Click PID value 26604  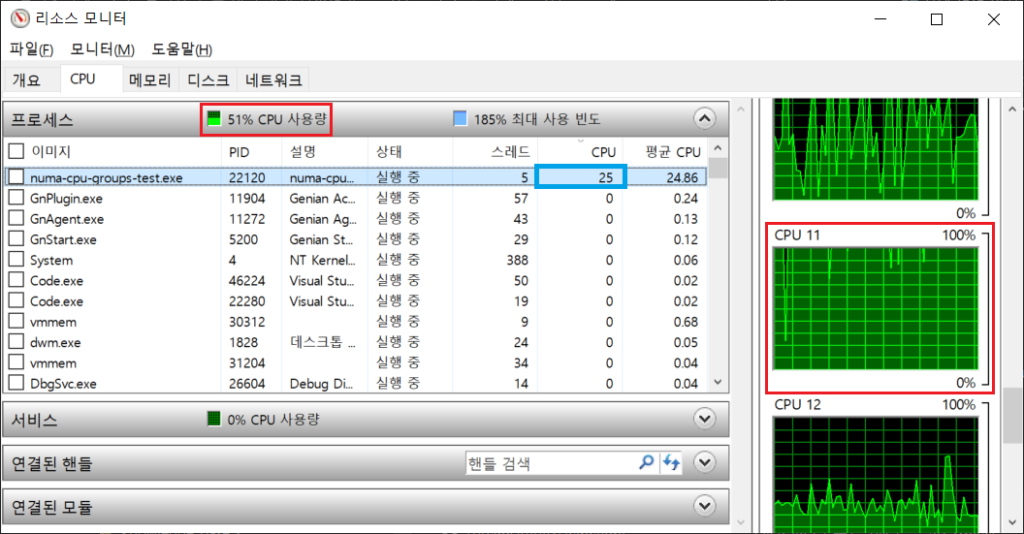click(247, 383)
